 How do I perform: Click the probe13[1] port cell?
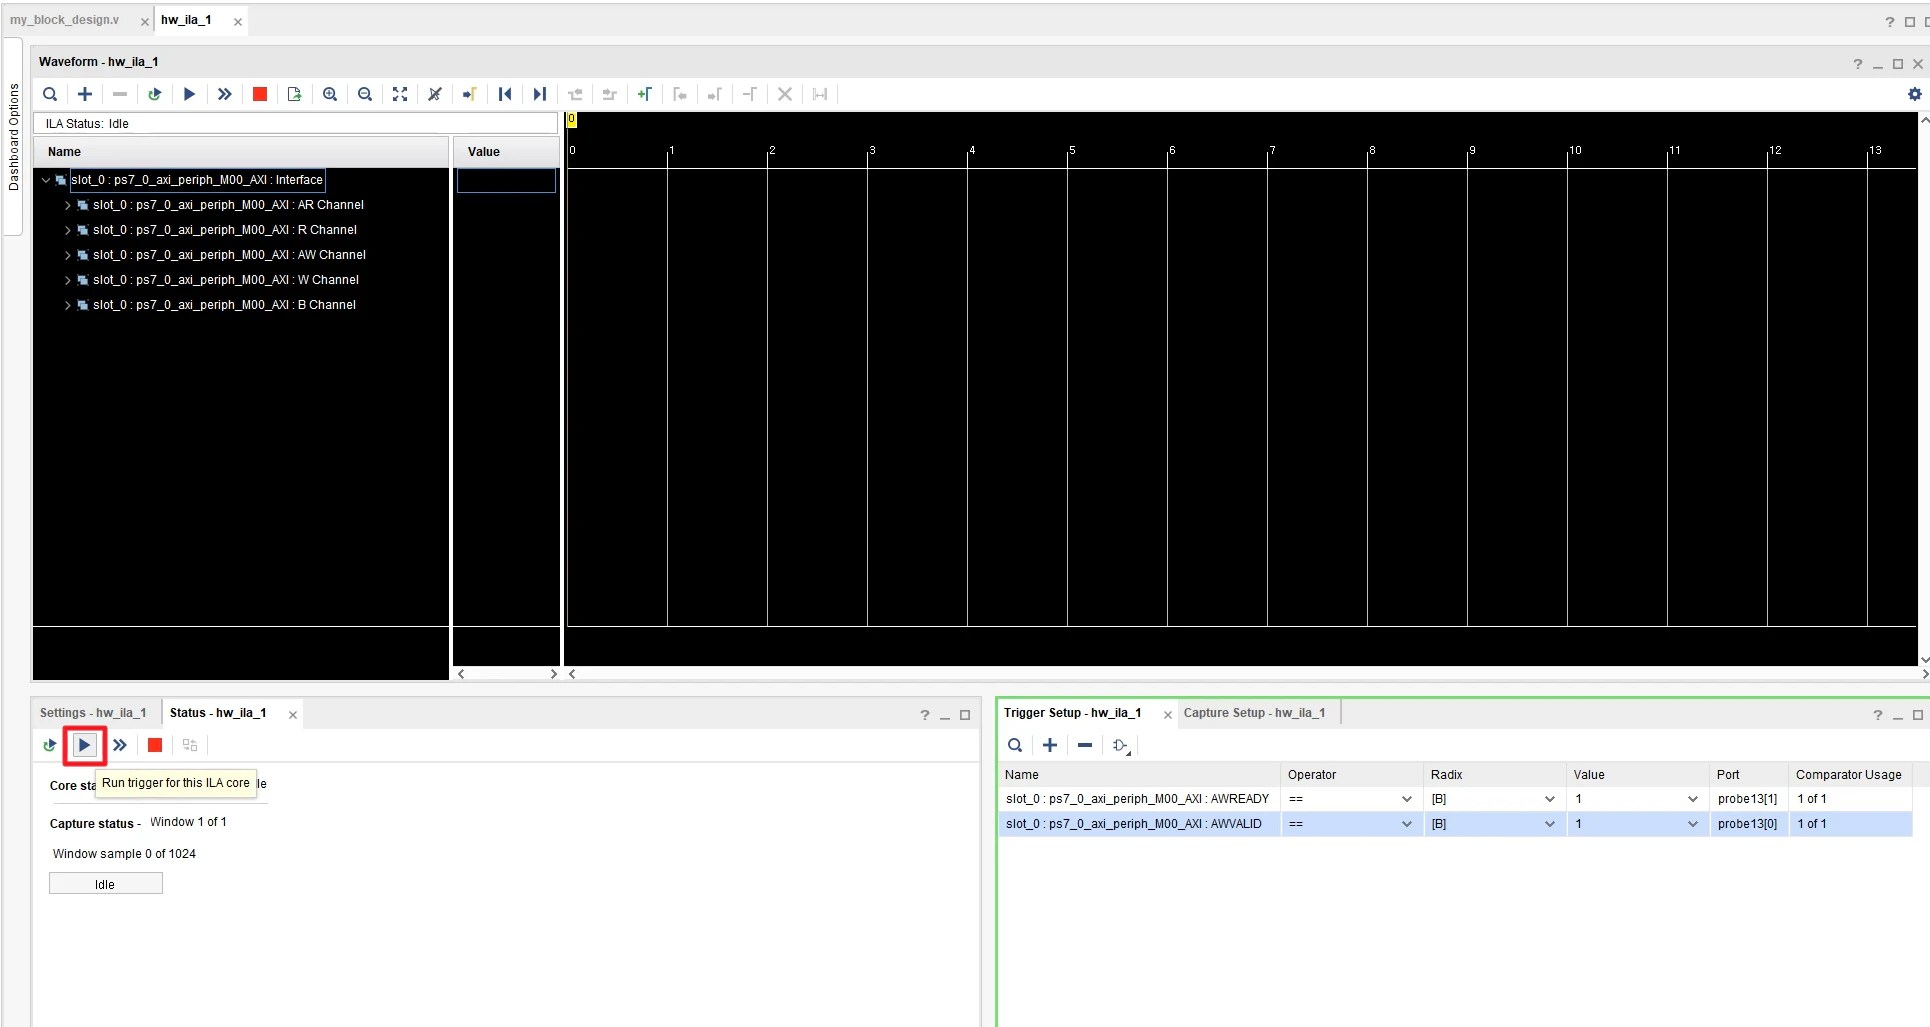[x=1747, y=799]
